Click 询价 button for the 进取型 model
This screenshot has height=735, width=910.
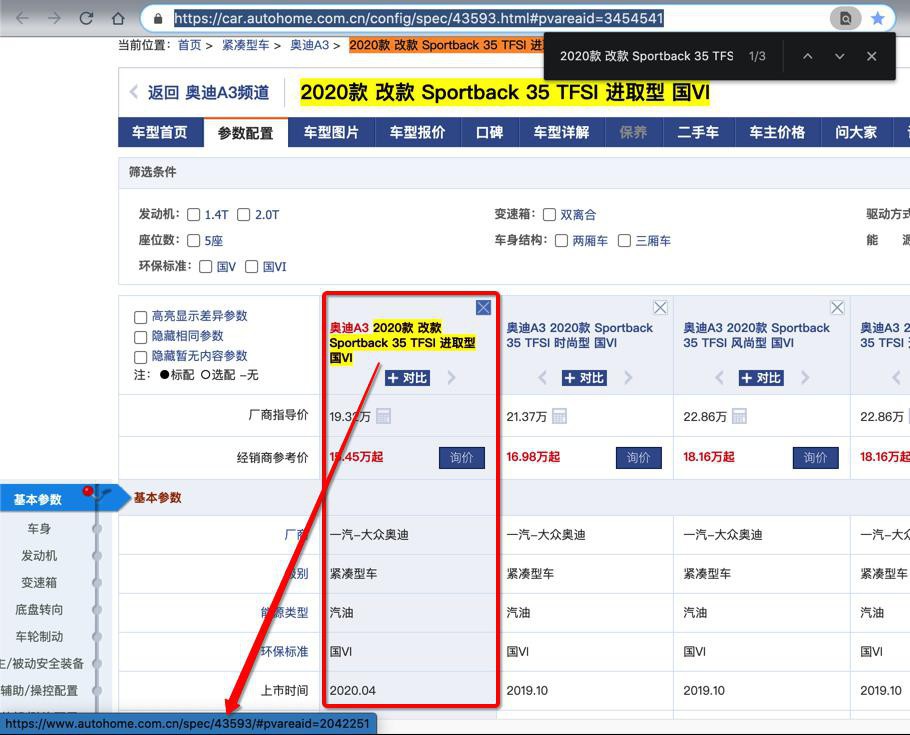[462, 457]
